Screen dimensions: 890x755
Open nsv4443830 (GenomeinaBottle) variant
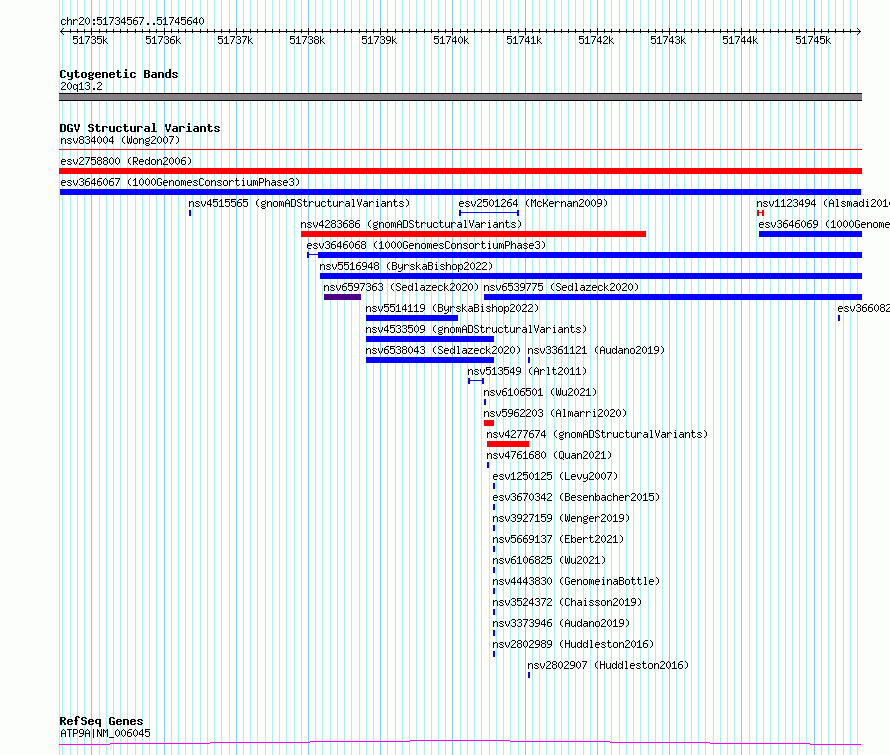pos(576,581)
